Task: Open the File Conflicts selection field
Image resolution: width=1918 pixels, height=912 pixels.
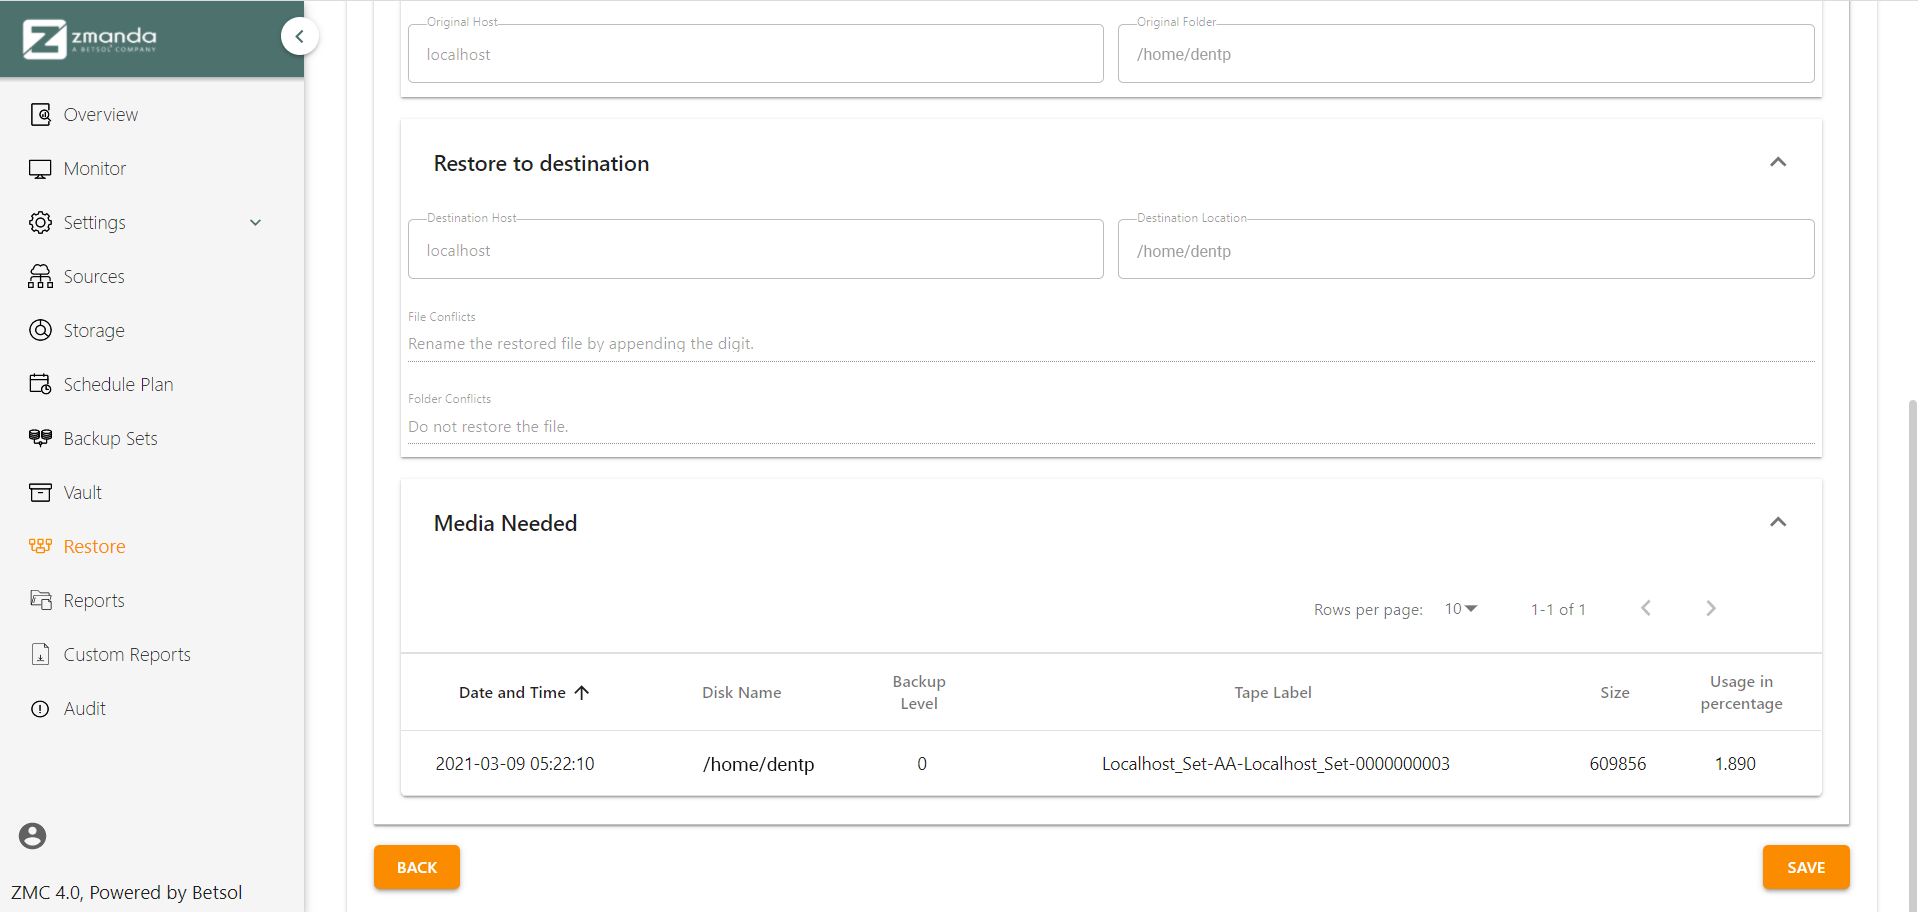Action: 1111,344
